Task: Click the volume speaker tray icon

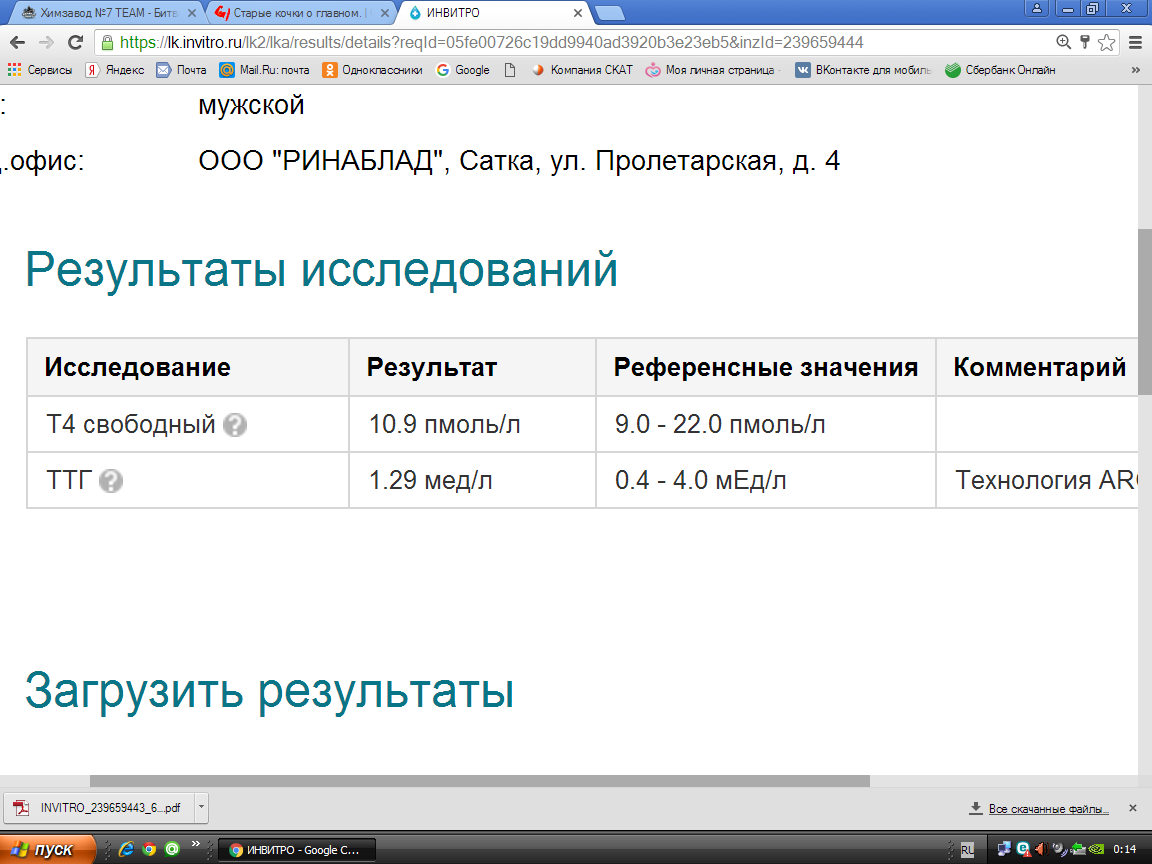Action: [x=1040, y=849]
